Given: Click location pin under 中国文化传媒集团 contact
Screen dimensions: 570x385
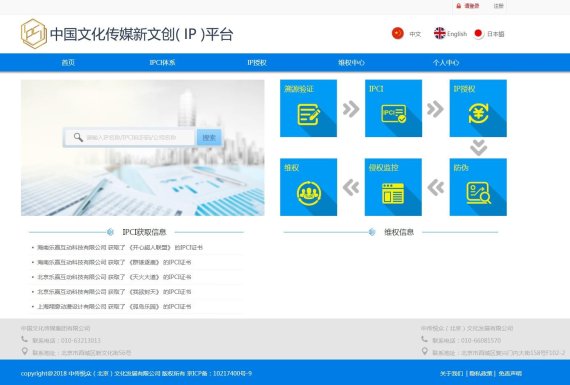Looking at the screenshot, I should [24, 352].
